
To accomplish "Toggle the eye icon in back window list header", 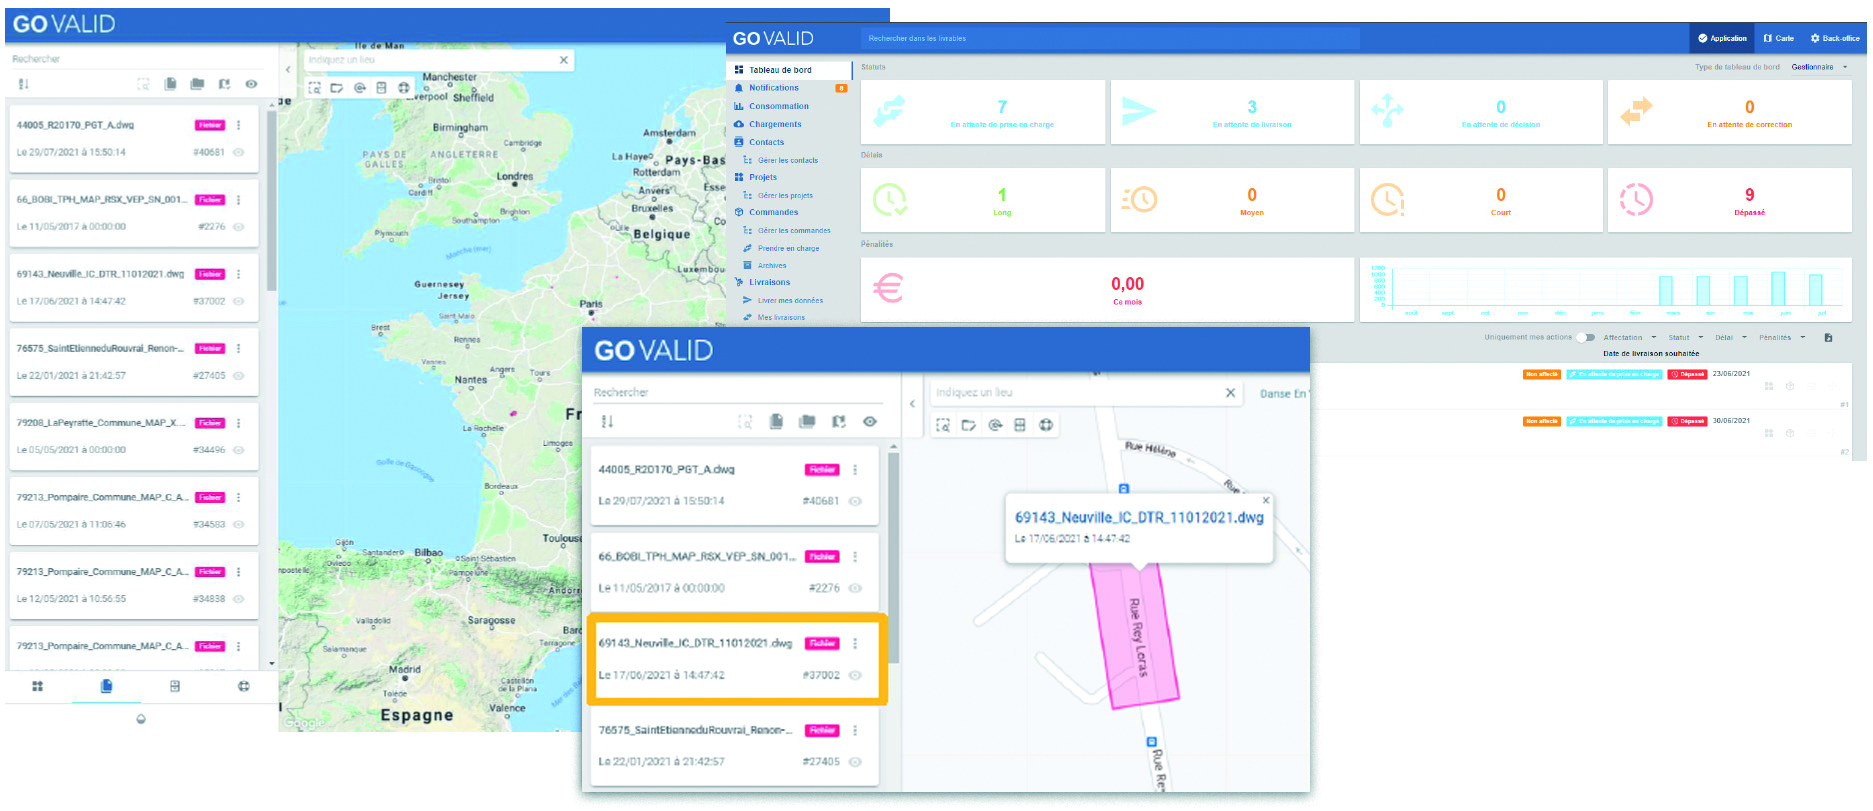I will coord(251,84).
